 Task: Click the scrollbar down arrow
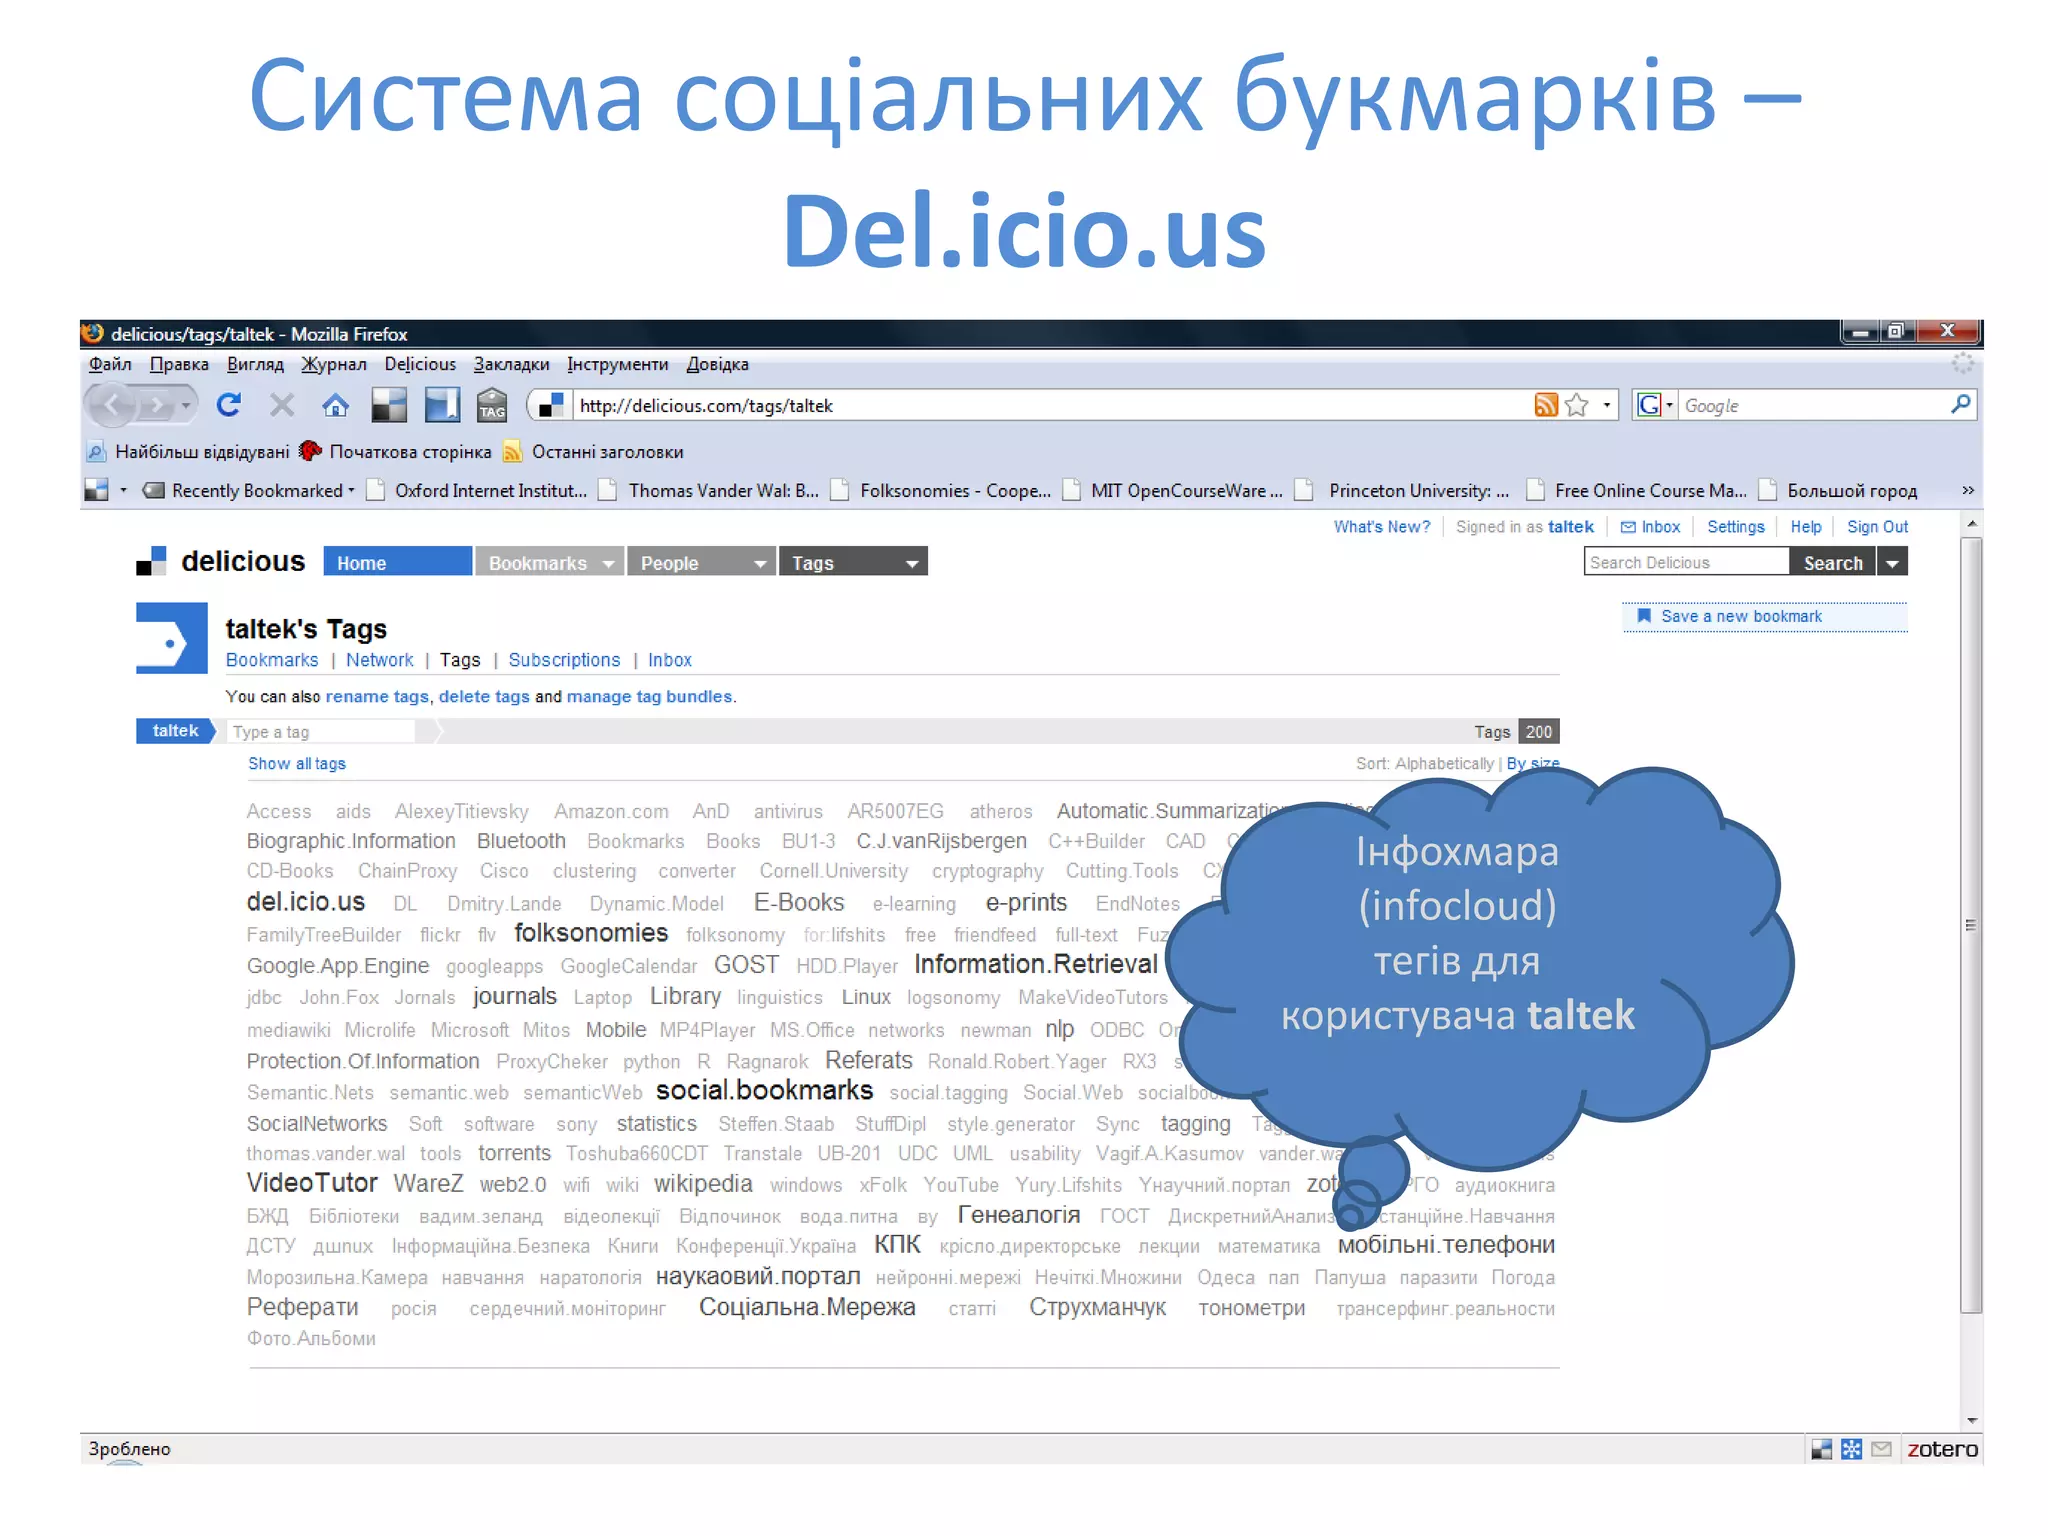point(1971,1421)
